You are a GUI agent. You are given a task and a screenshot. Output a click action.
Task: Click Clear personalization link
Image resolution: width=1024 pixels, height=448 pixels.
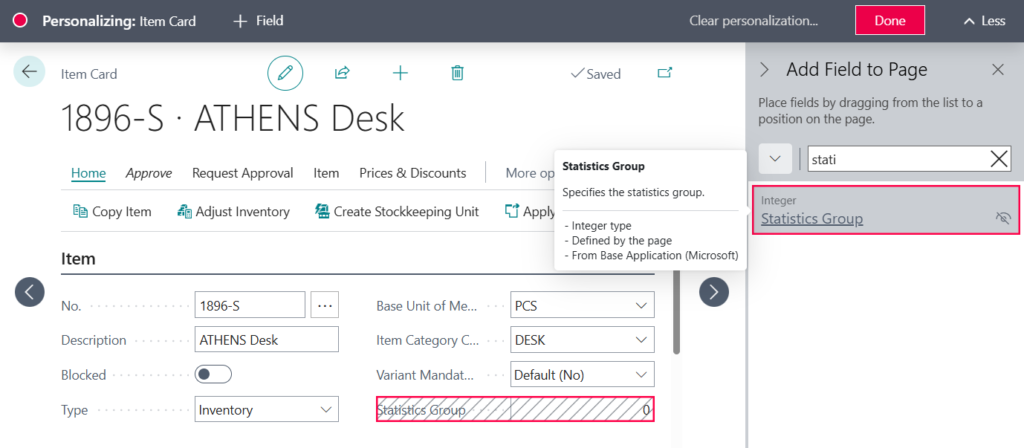(x=753, y=21)
